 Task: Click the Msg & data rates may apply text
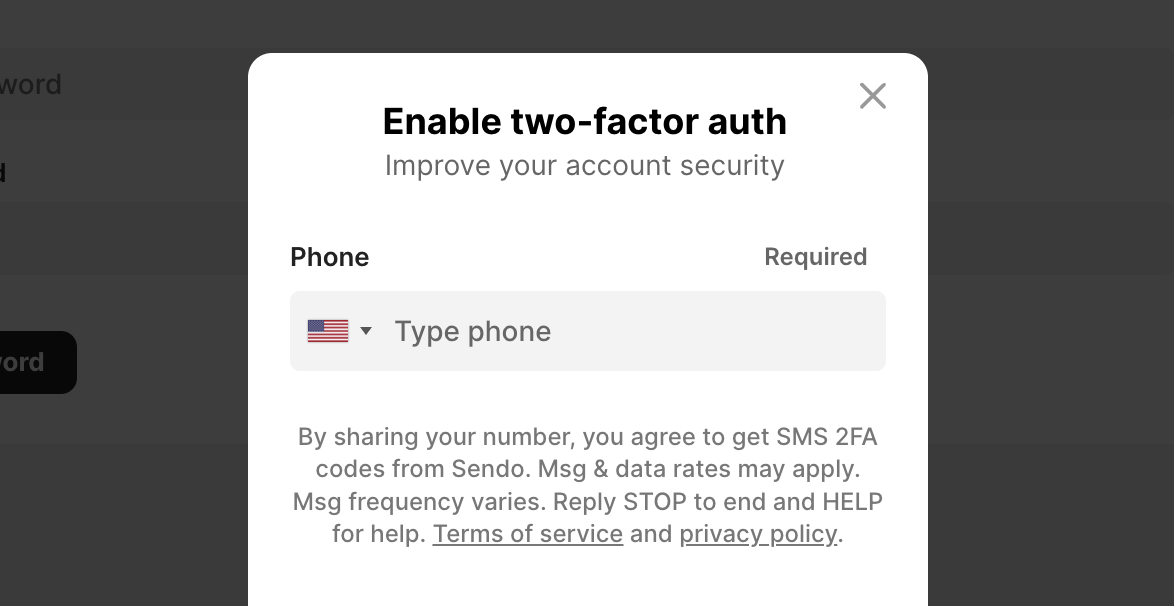pyautogui.click(x=699, y=469)
